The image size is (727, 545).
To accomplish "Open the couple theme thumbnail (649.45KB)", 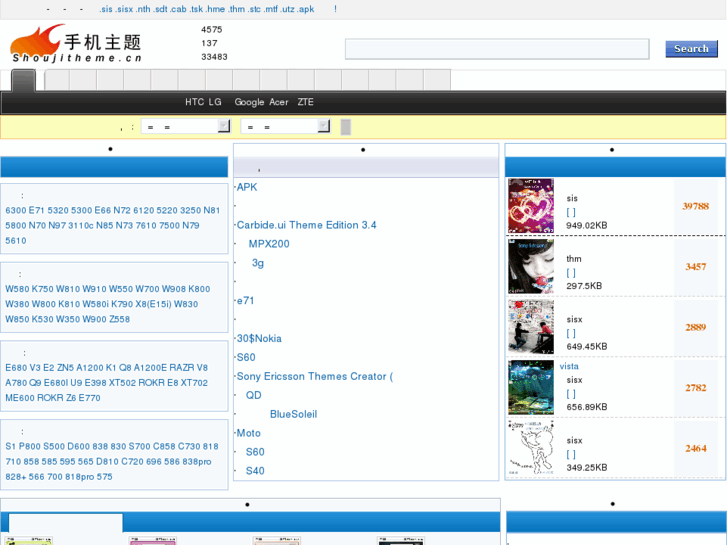I will tap(531, 327).
